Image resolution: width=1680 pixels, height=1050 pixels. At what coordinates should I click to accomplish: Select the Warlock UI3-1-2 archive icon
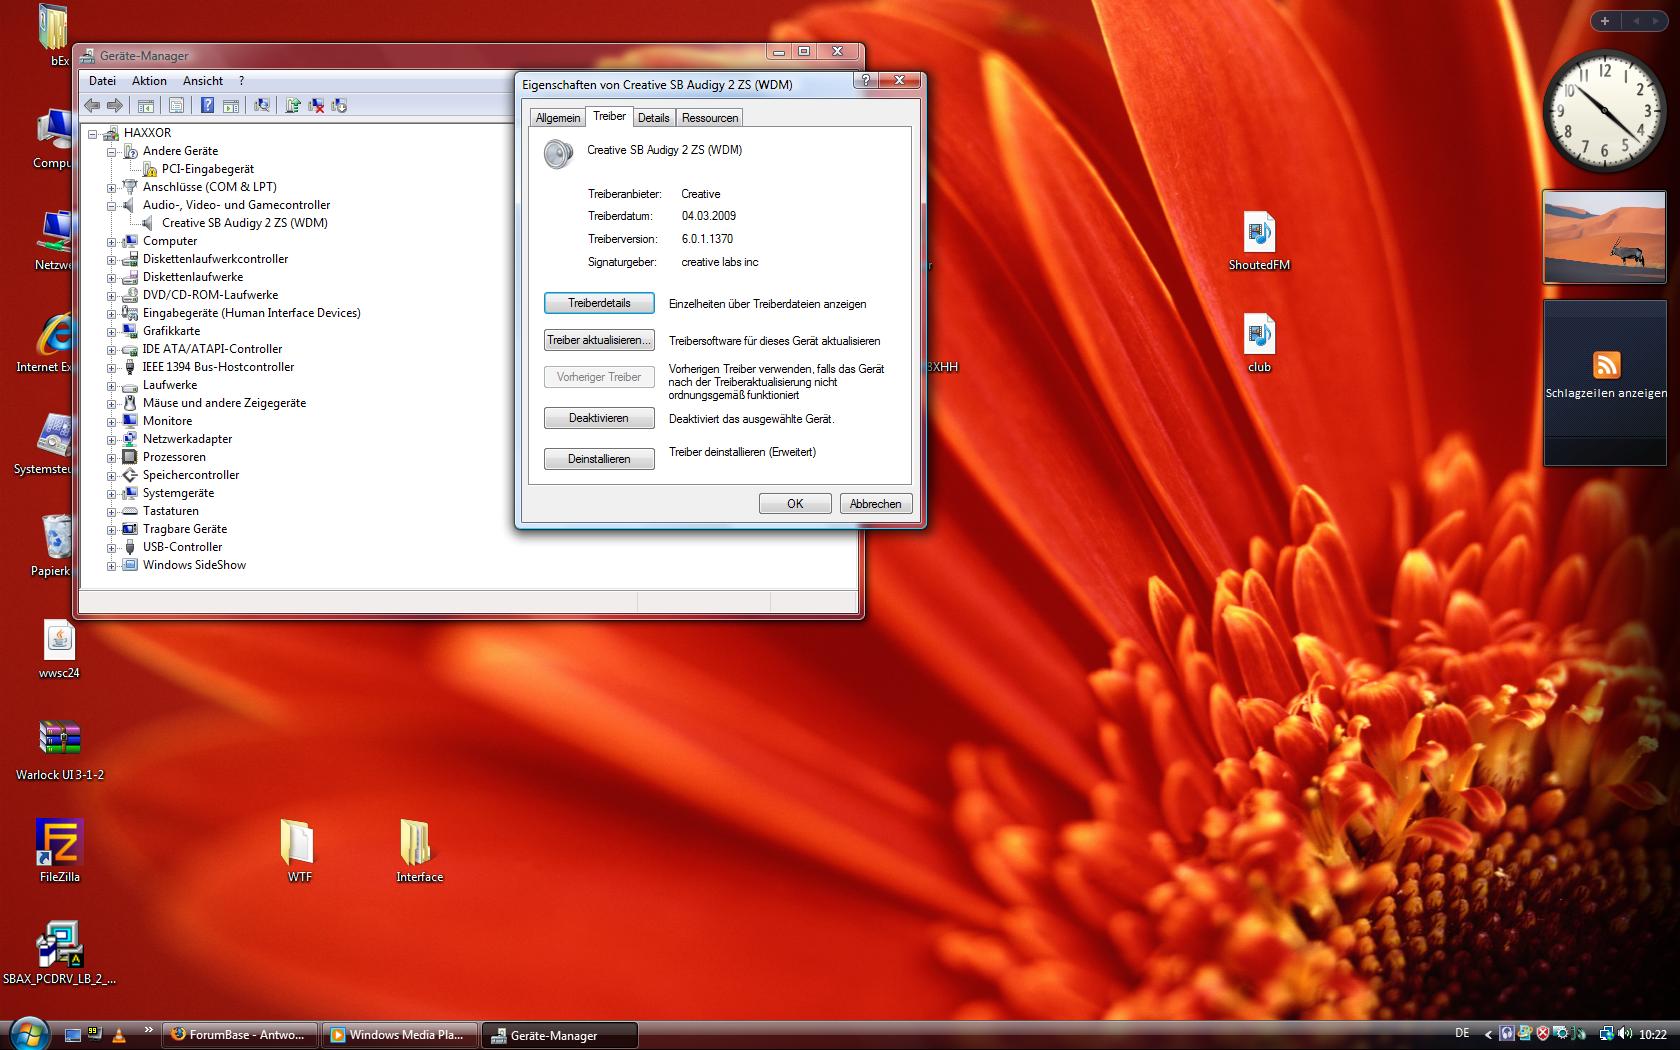pyautogui.click(x=59, y=750)
